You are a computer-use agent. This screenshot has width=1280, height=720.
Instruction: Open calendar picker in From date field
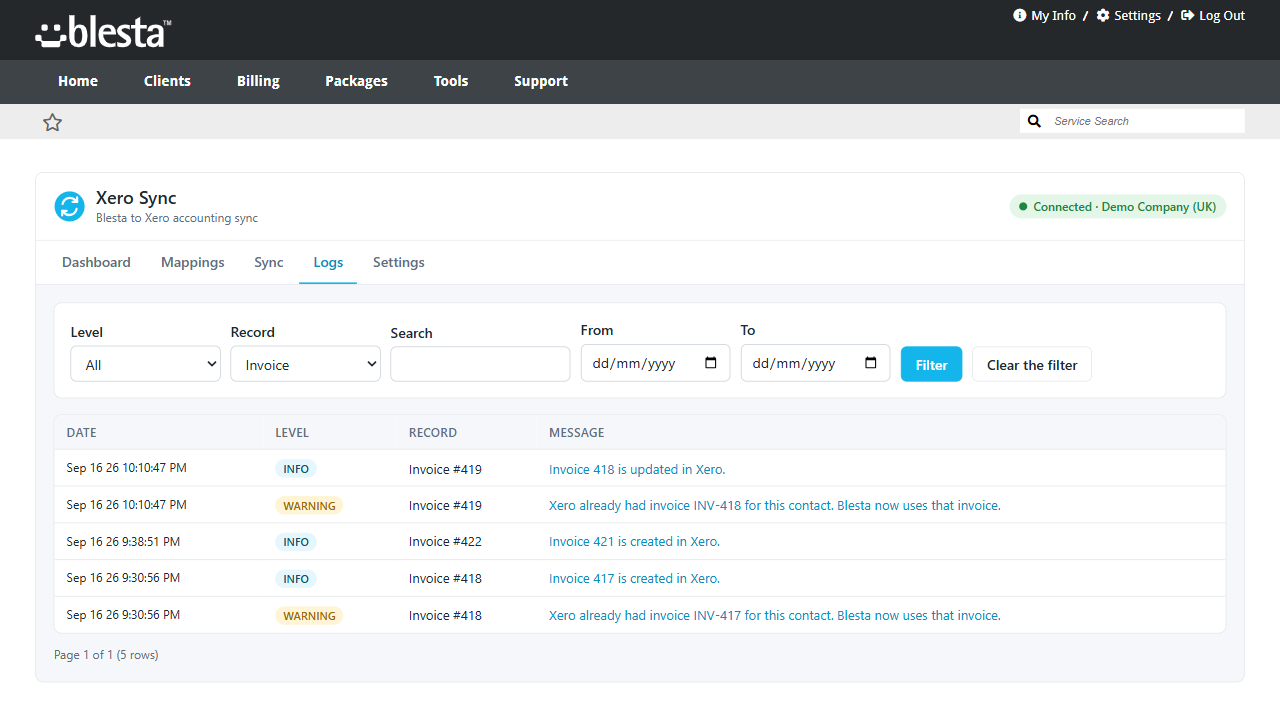[711, 363]
